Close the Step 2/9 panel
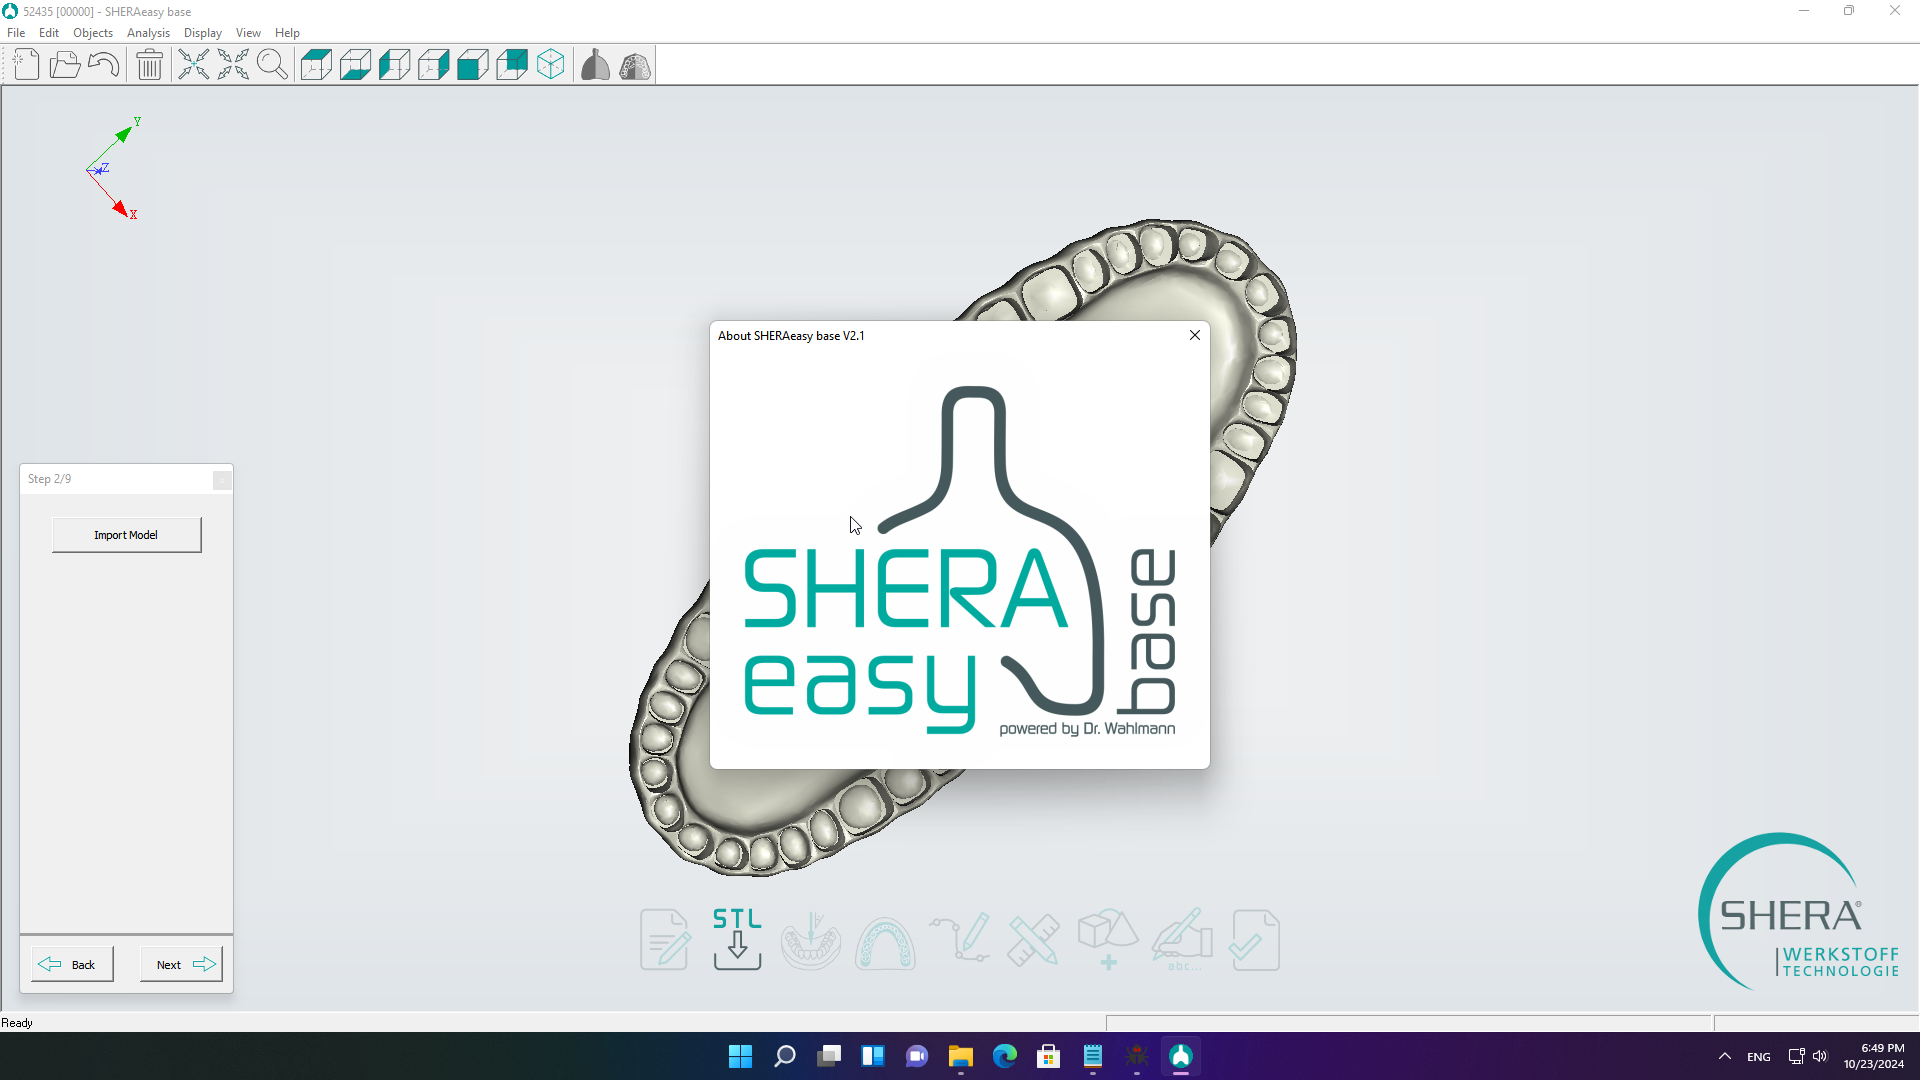1920x1080 pixels. [222, 480]
